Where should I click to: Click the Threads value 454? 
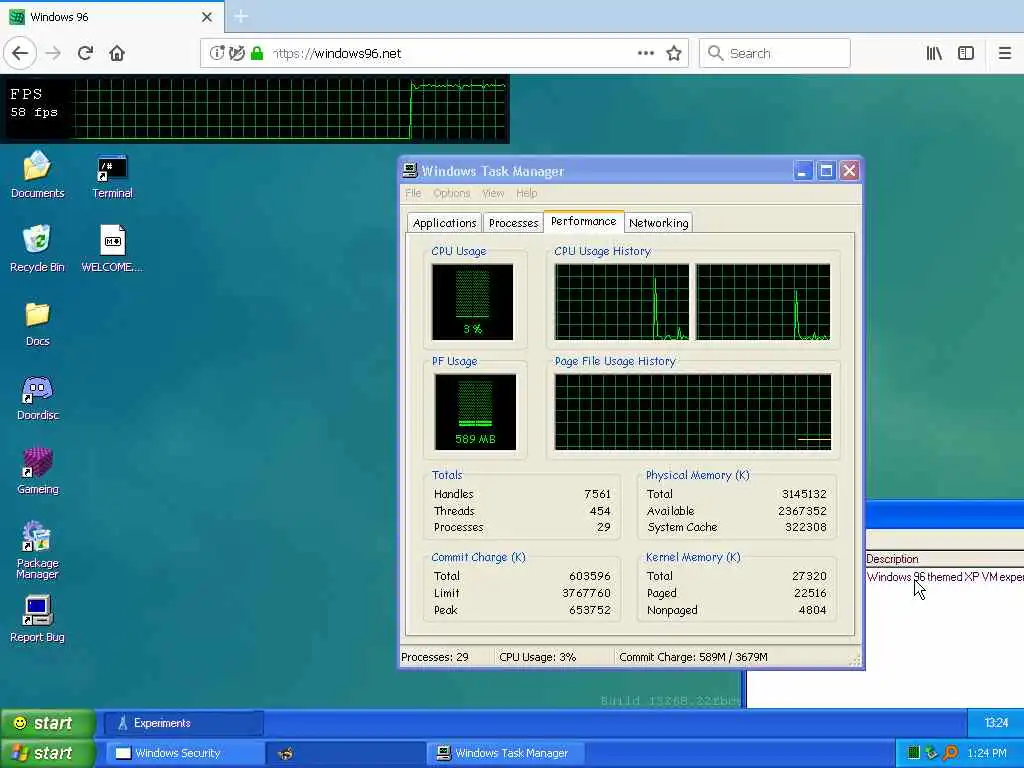[x=600, y=511]
